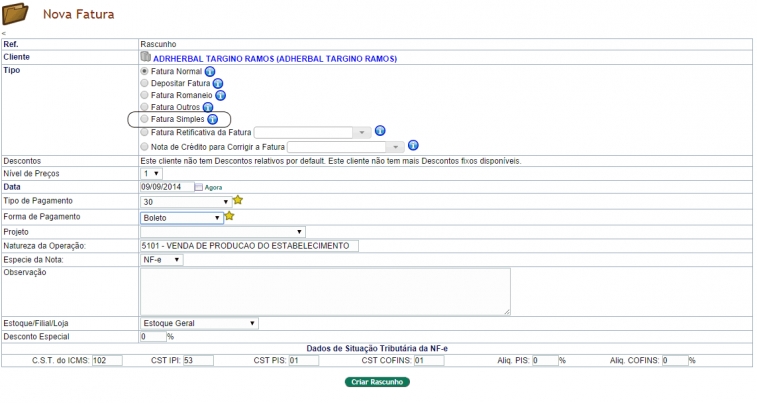Click the Observação text area
Image resolution: width=757 pixels, height=403 pixels.
pos(325,291)
